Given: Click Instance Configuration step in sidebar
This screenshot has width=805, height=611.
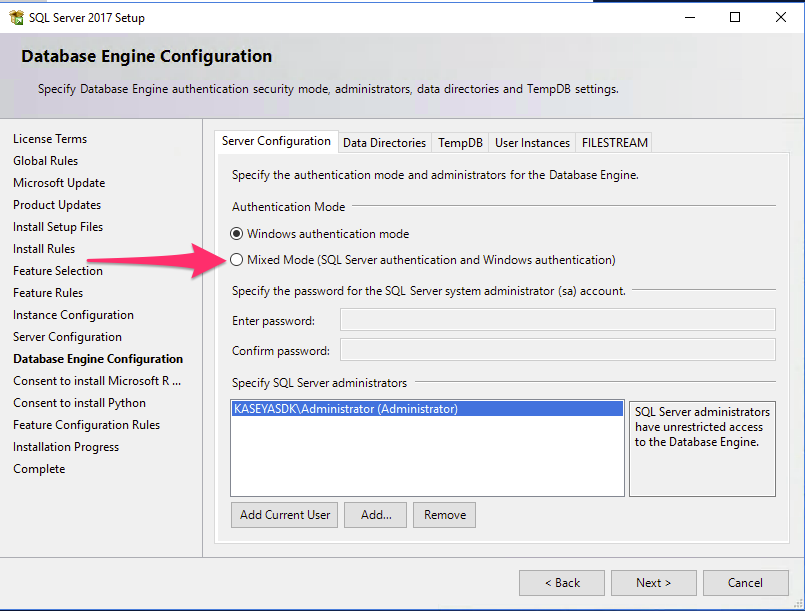Looking at the screenshot, I should coord(73,315).
